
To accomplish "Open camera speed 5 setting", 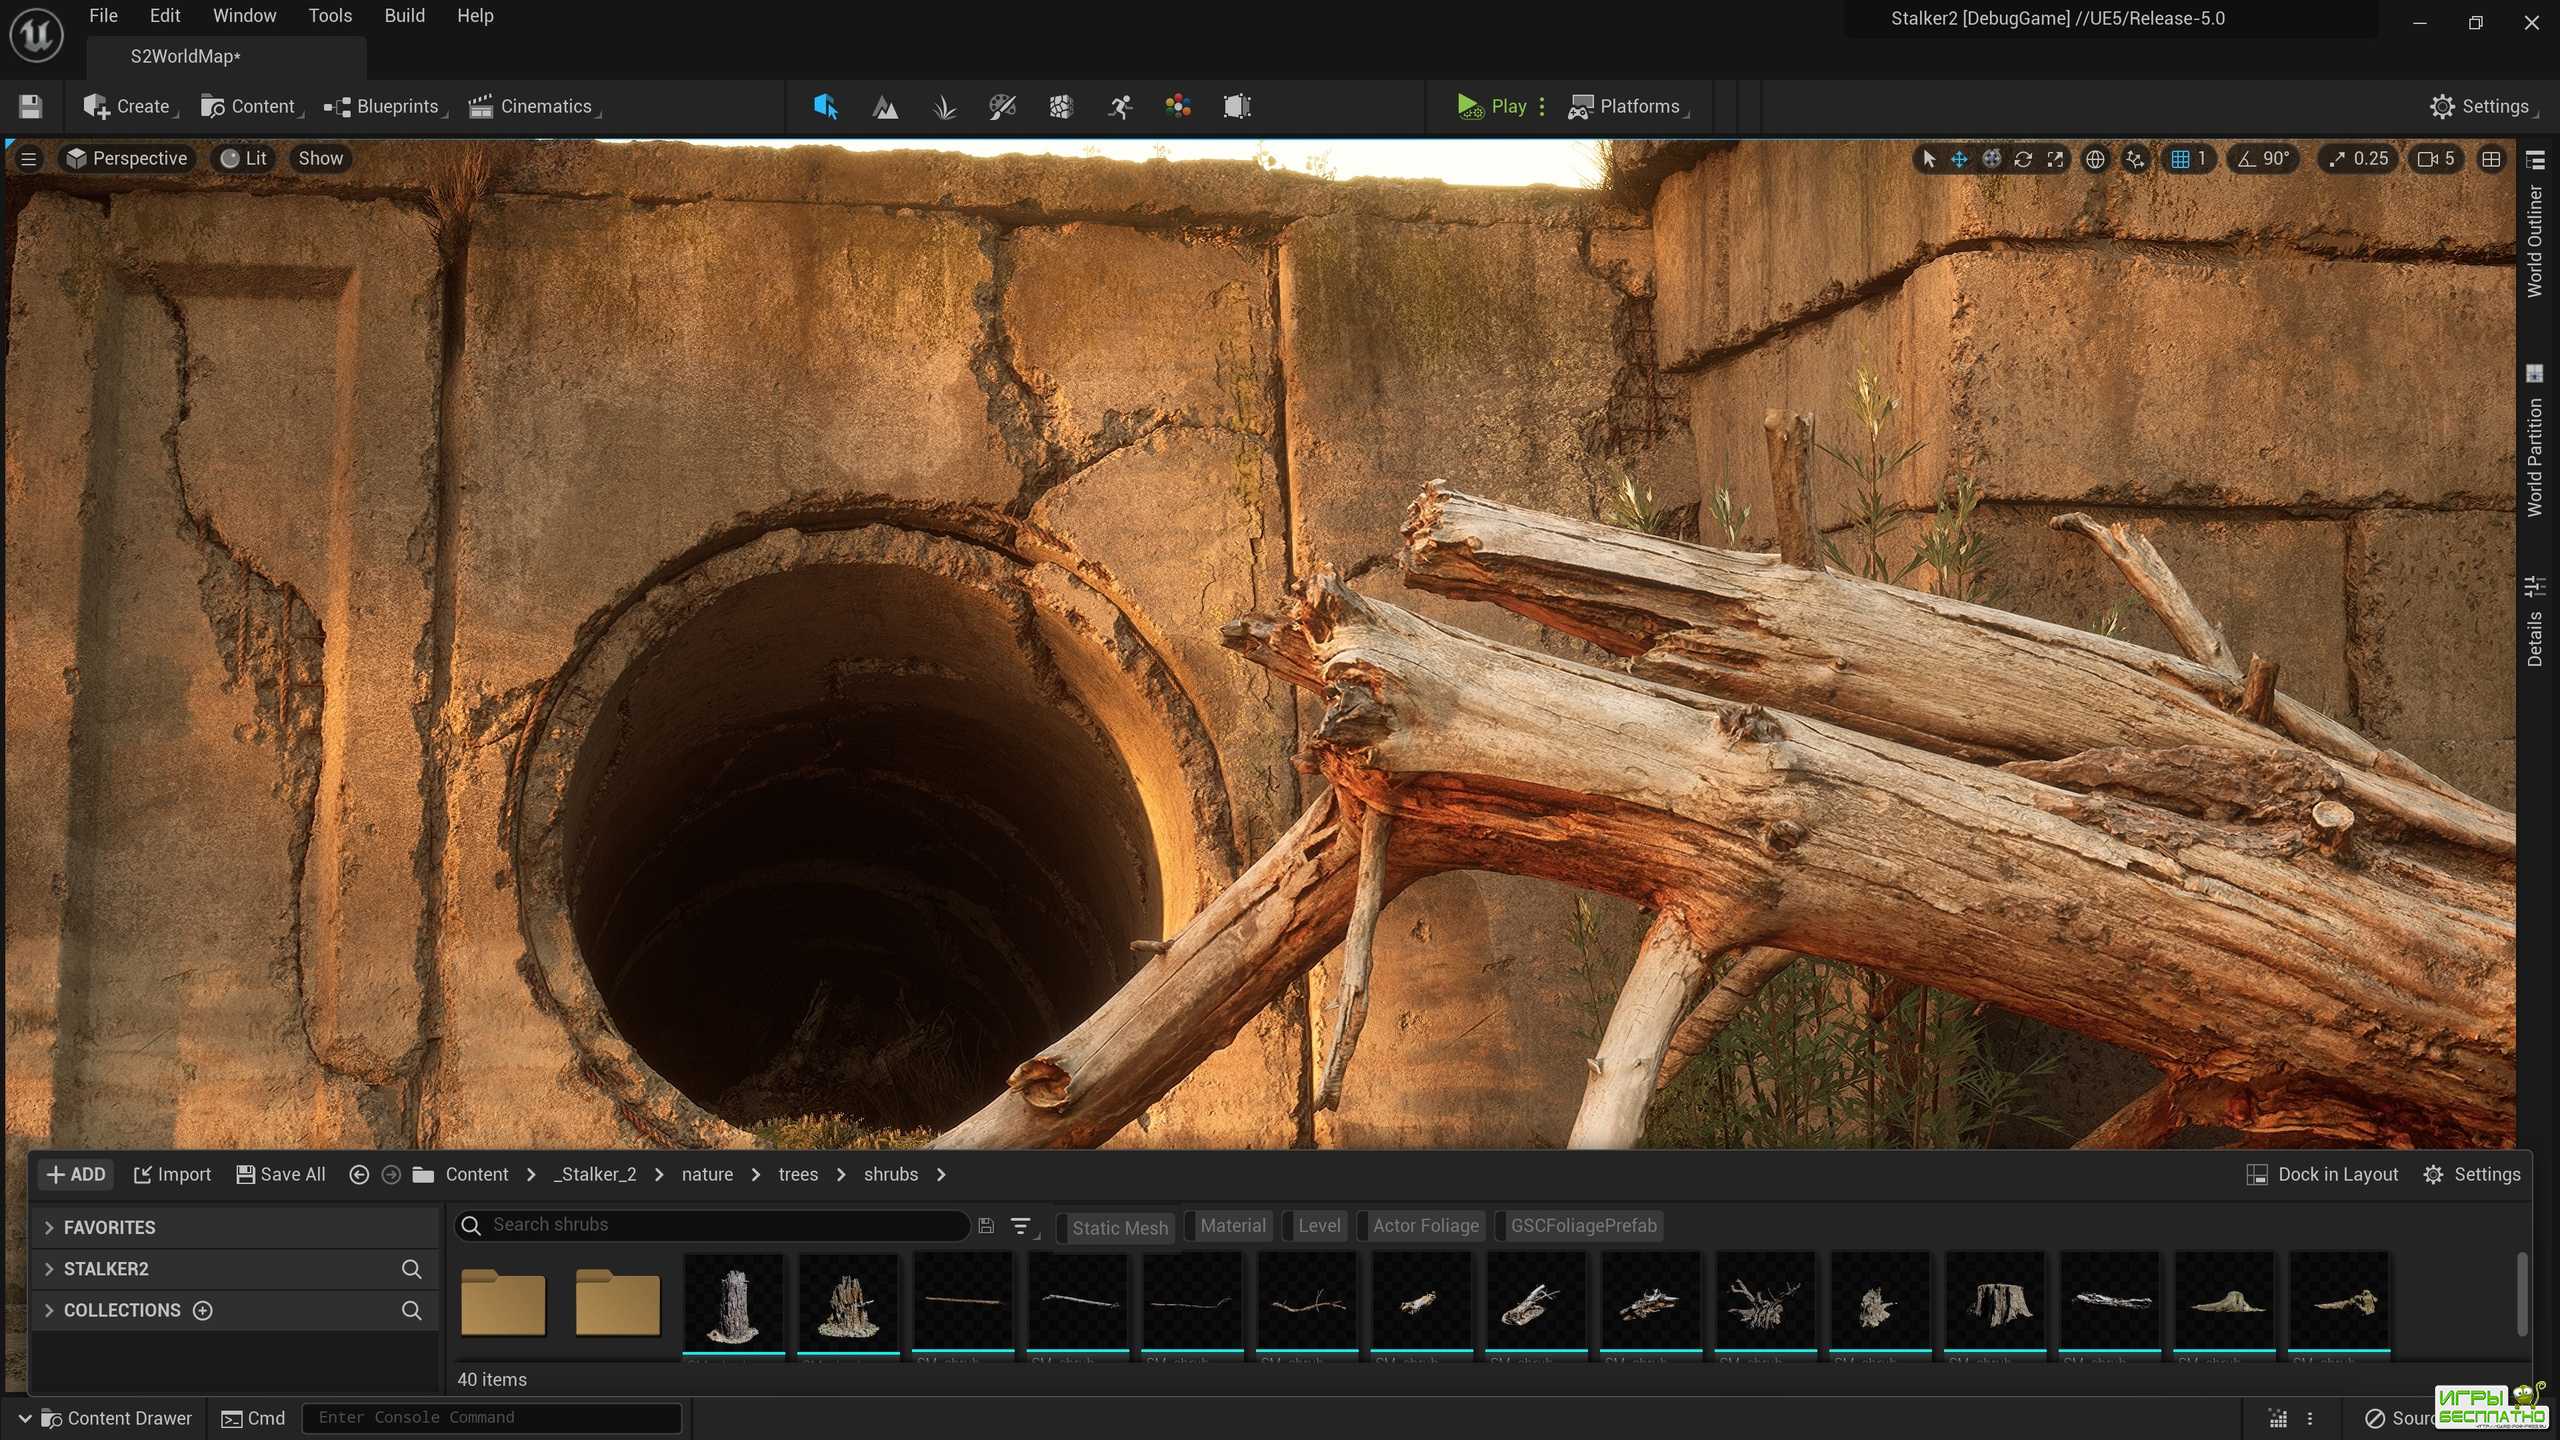I will tap(2436, 159).
